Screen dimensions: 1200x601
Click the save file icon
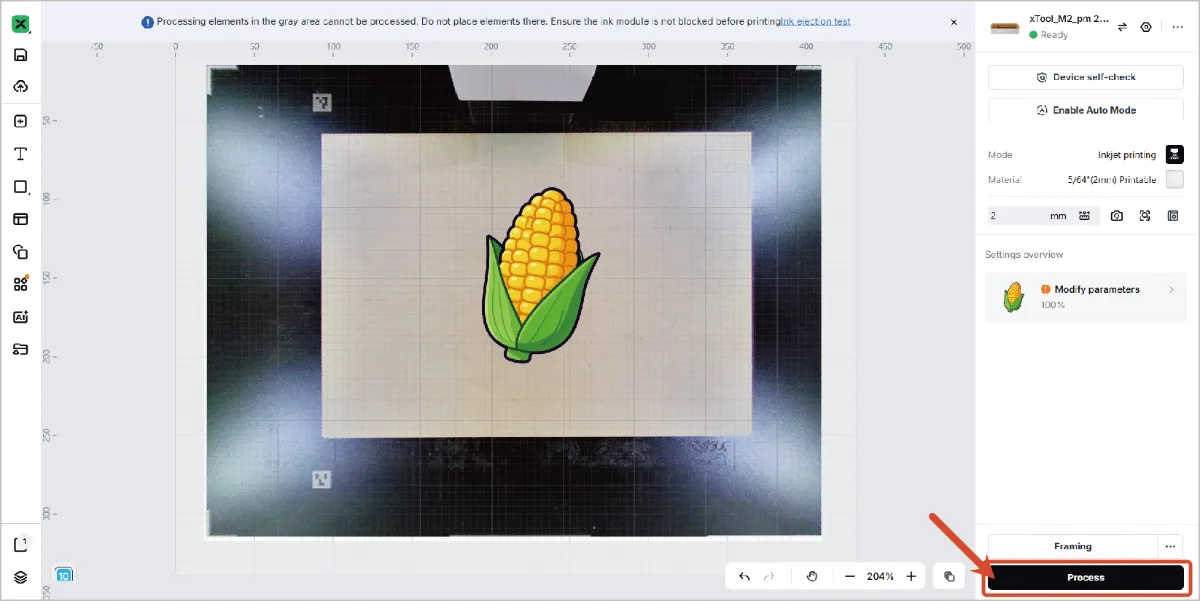pyautogui.click(x=20, y=56)
